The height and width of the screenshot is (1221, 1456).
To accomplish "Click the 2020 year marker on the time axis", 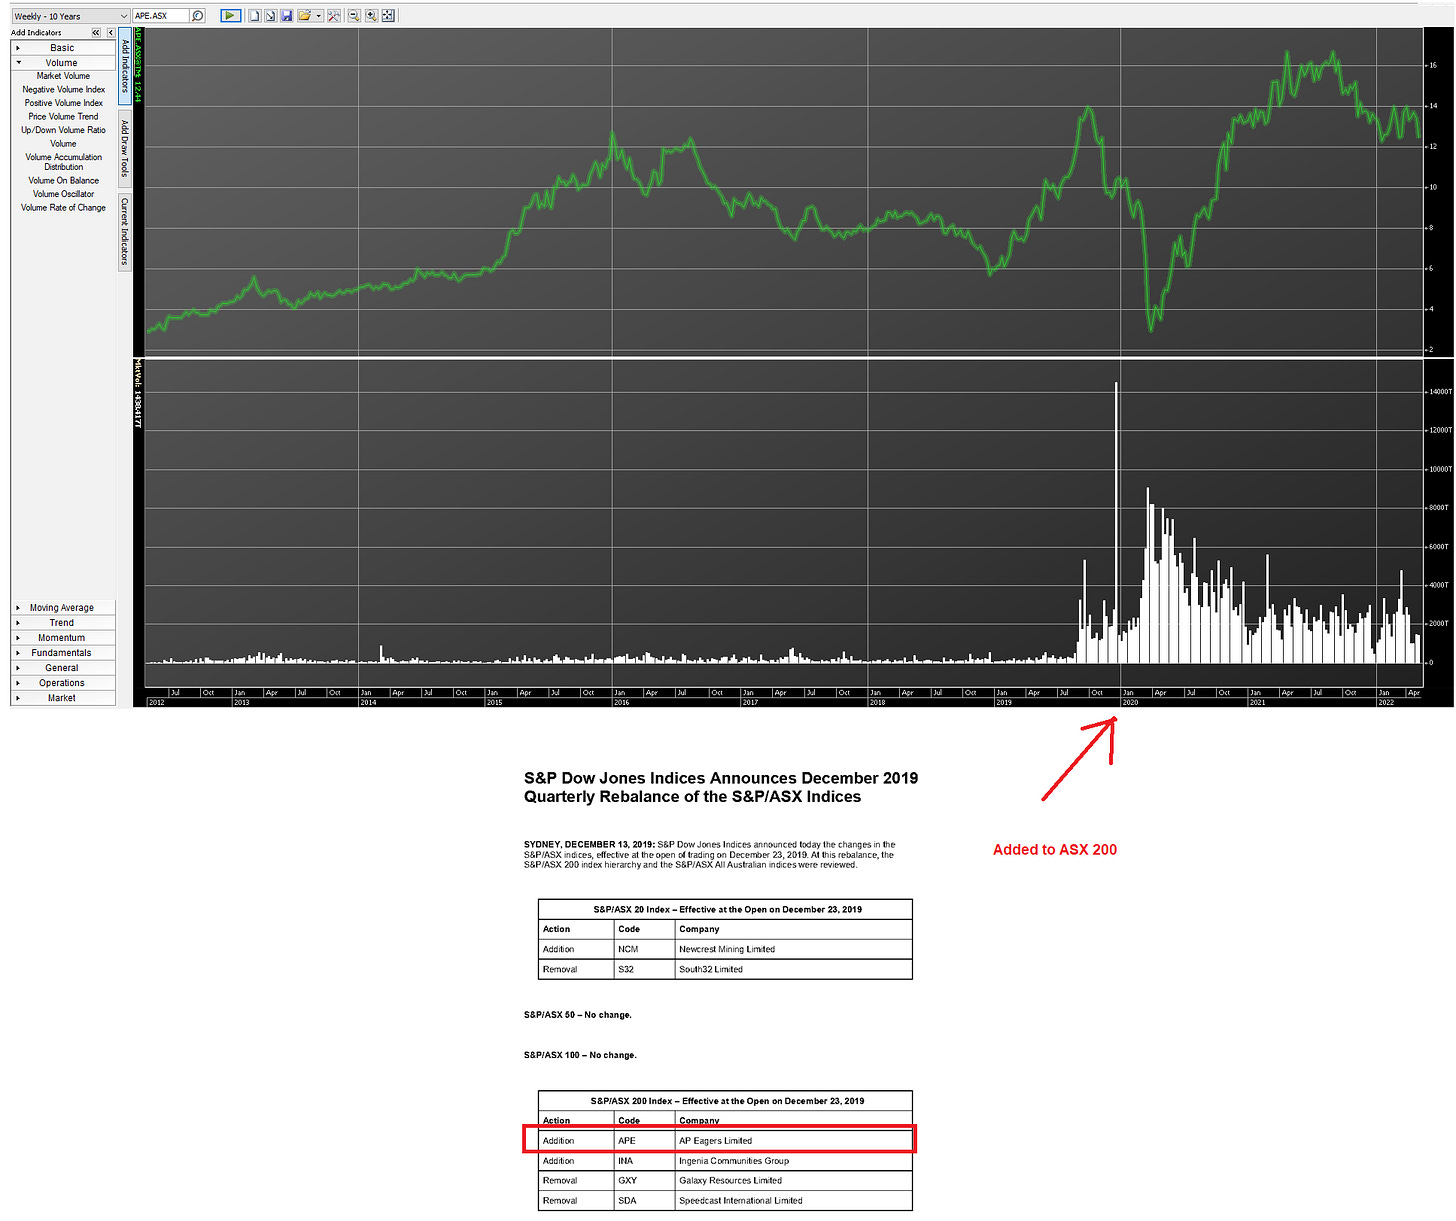I will [1130, 702].
